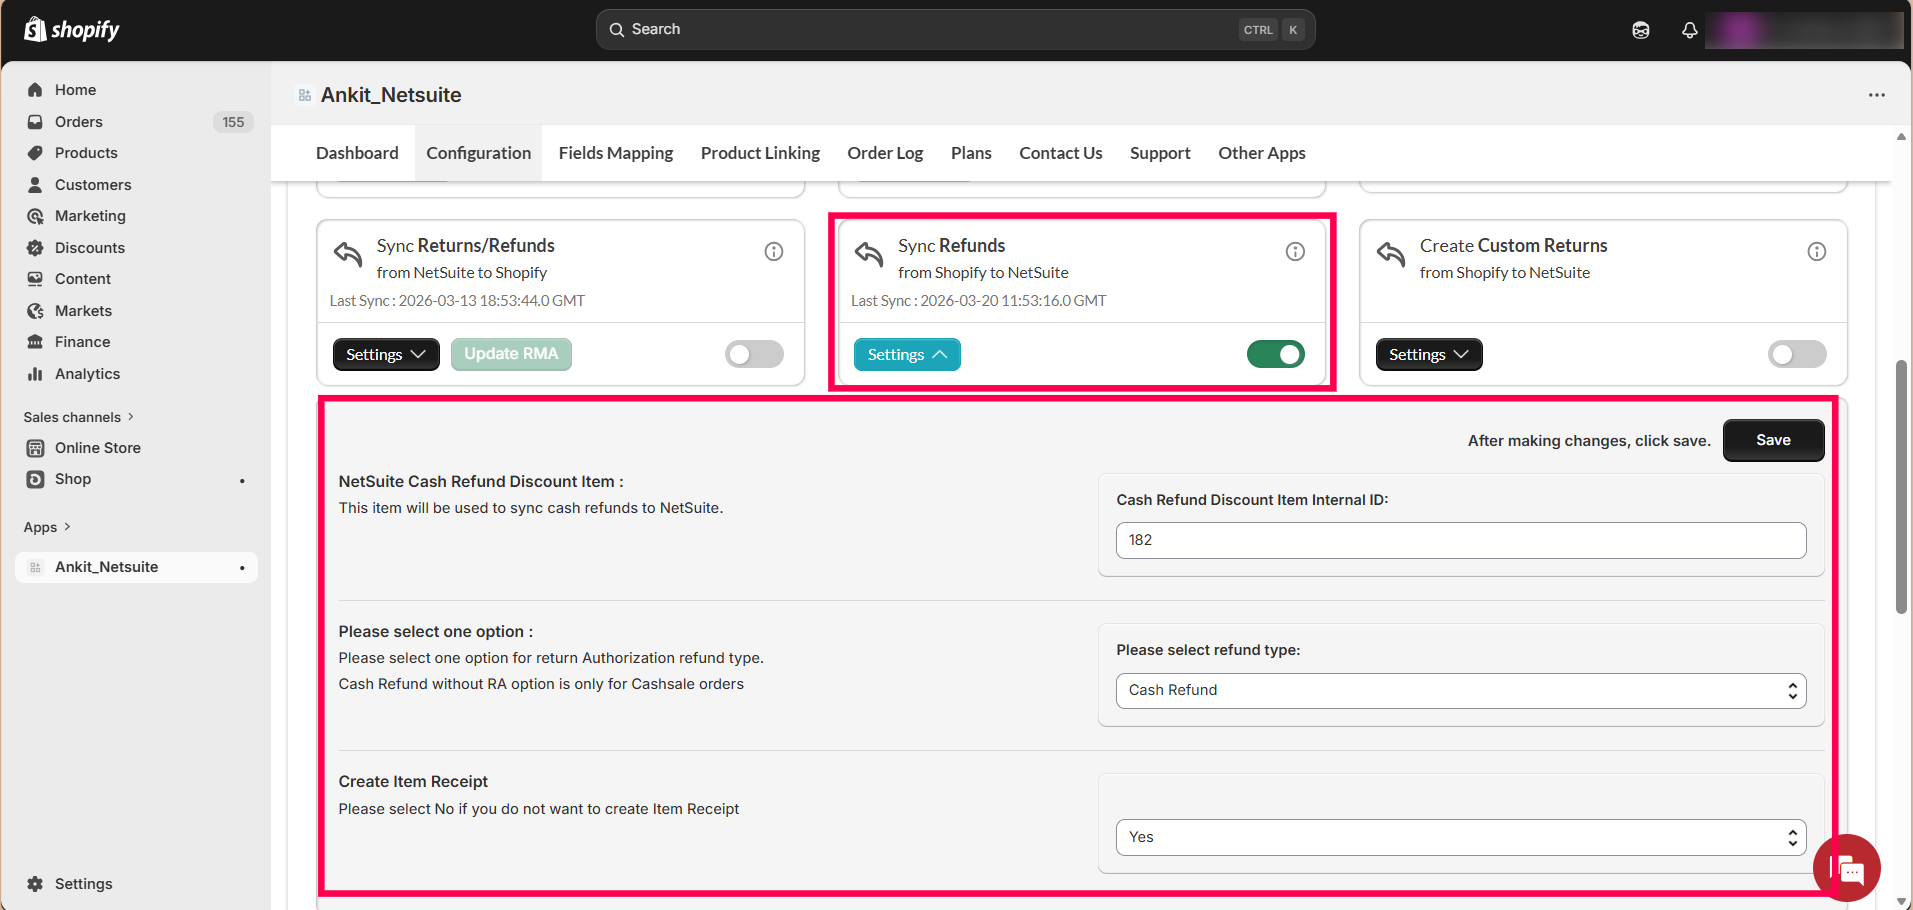Open the Order Log tab

coord(884,153)
